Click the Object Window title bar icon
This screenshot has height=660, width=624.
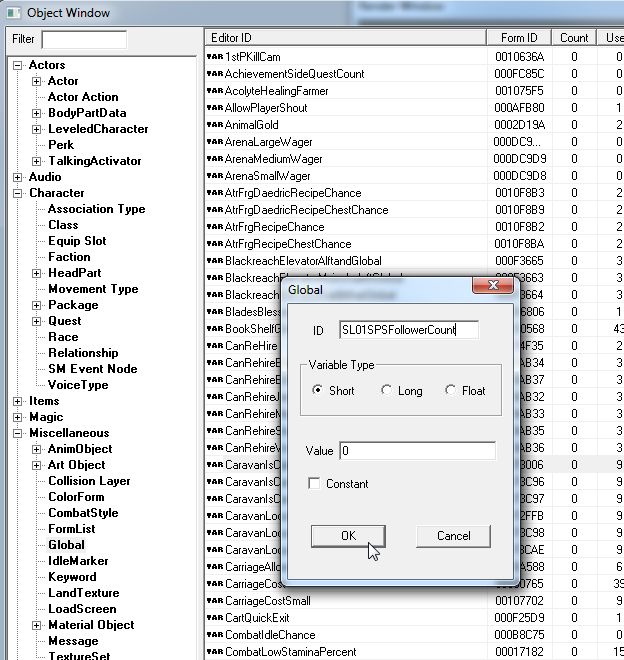click(x=13, y=13)
